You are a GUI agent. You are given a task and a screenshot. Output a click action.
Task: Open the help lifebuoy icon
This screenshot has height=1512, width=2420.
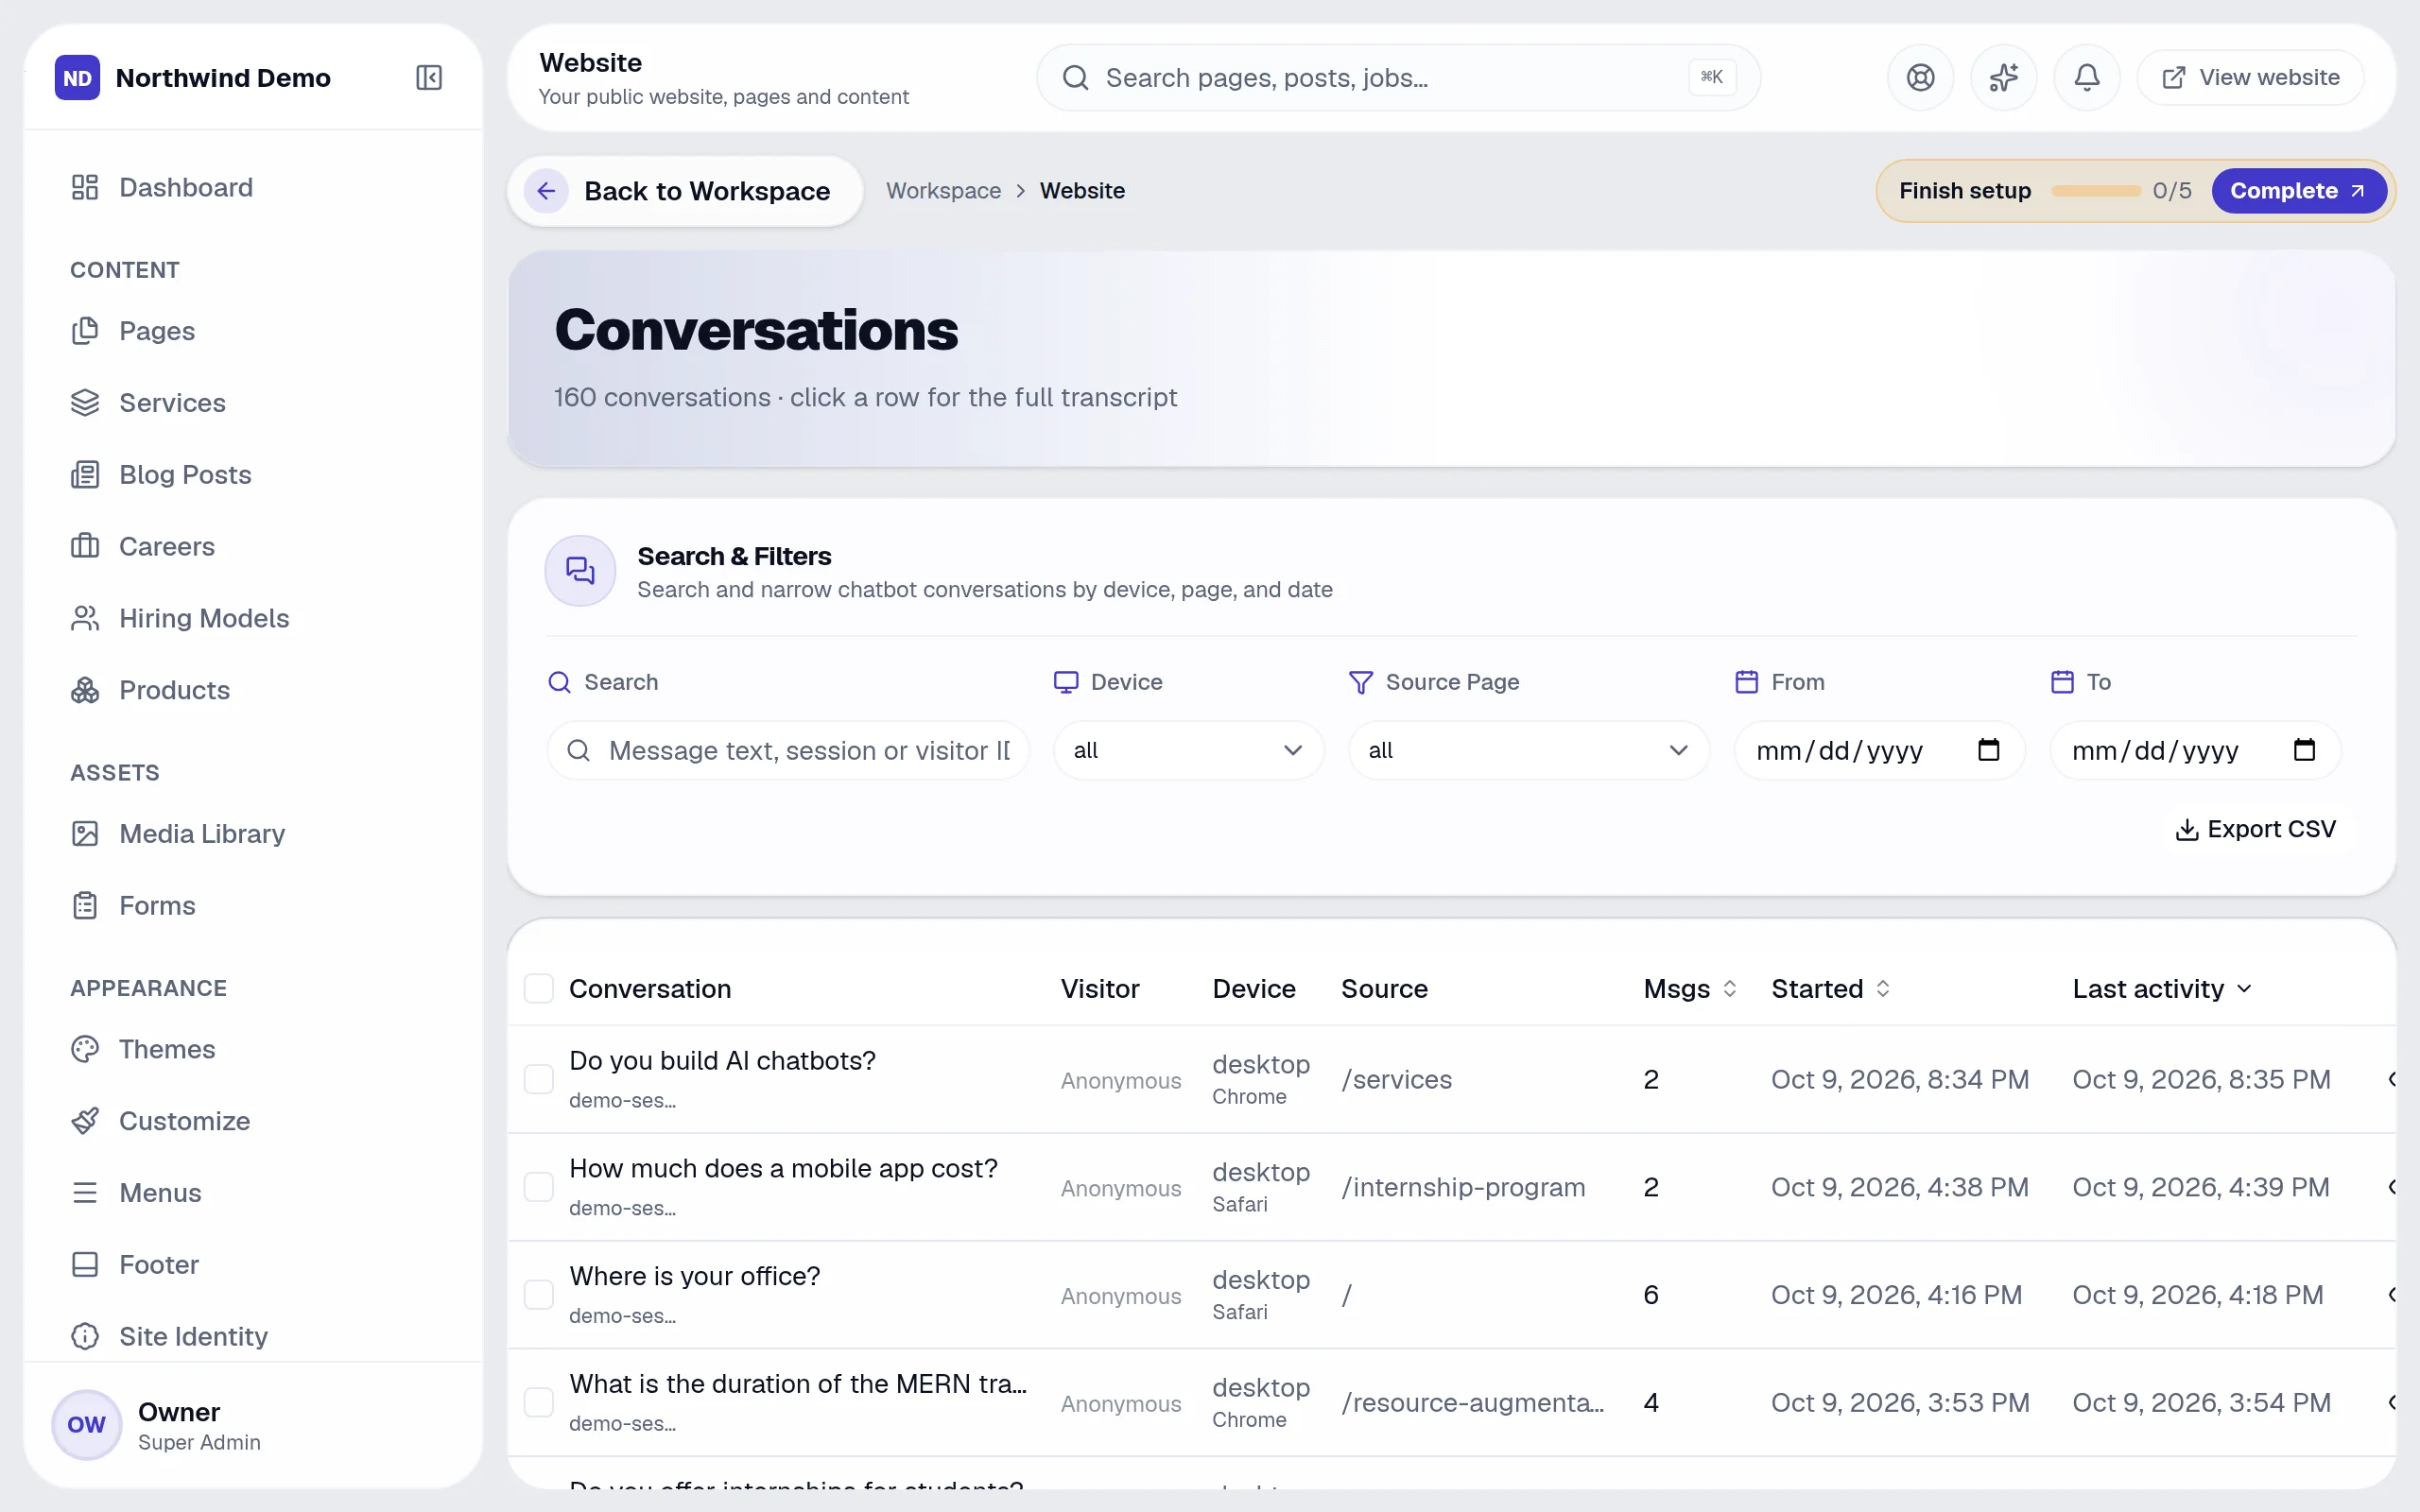tap(1920, 77)
